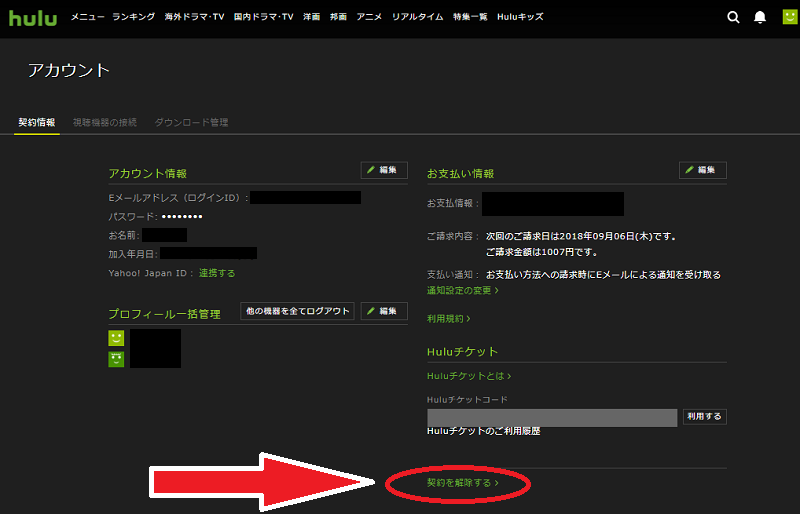Click the Huluチケット section heading
The height and width of the screenshot is (514, 800).
tap(462, 352)
